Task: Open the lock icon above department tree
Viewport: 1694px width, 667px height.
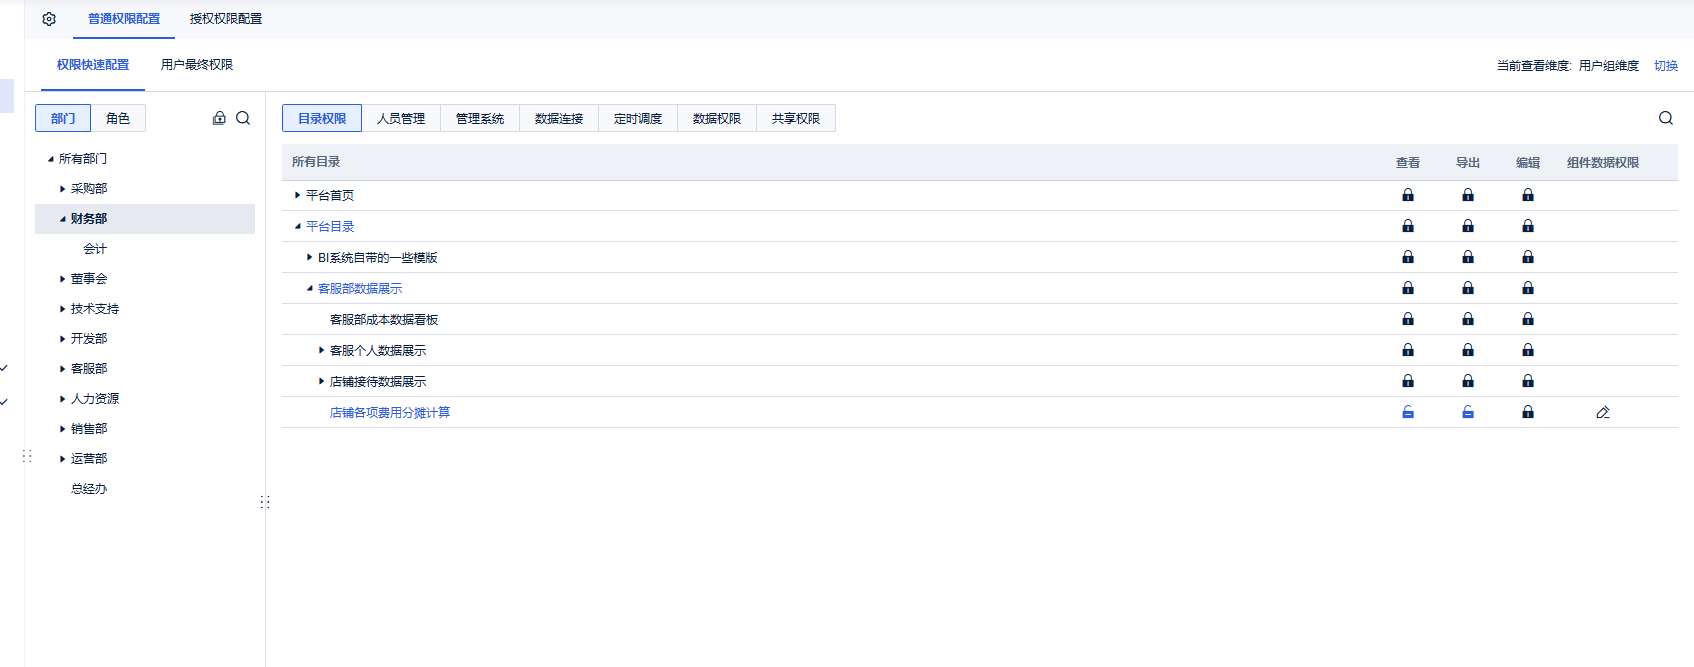Action: [x=219, y=118]
